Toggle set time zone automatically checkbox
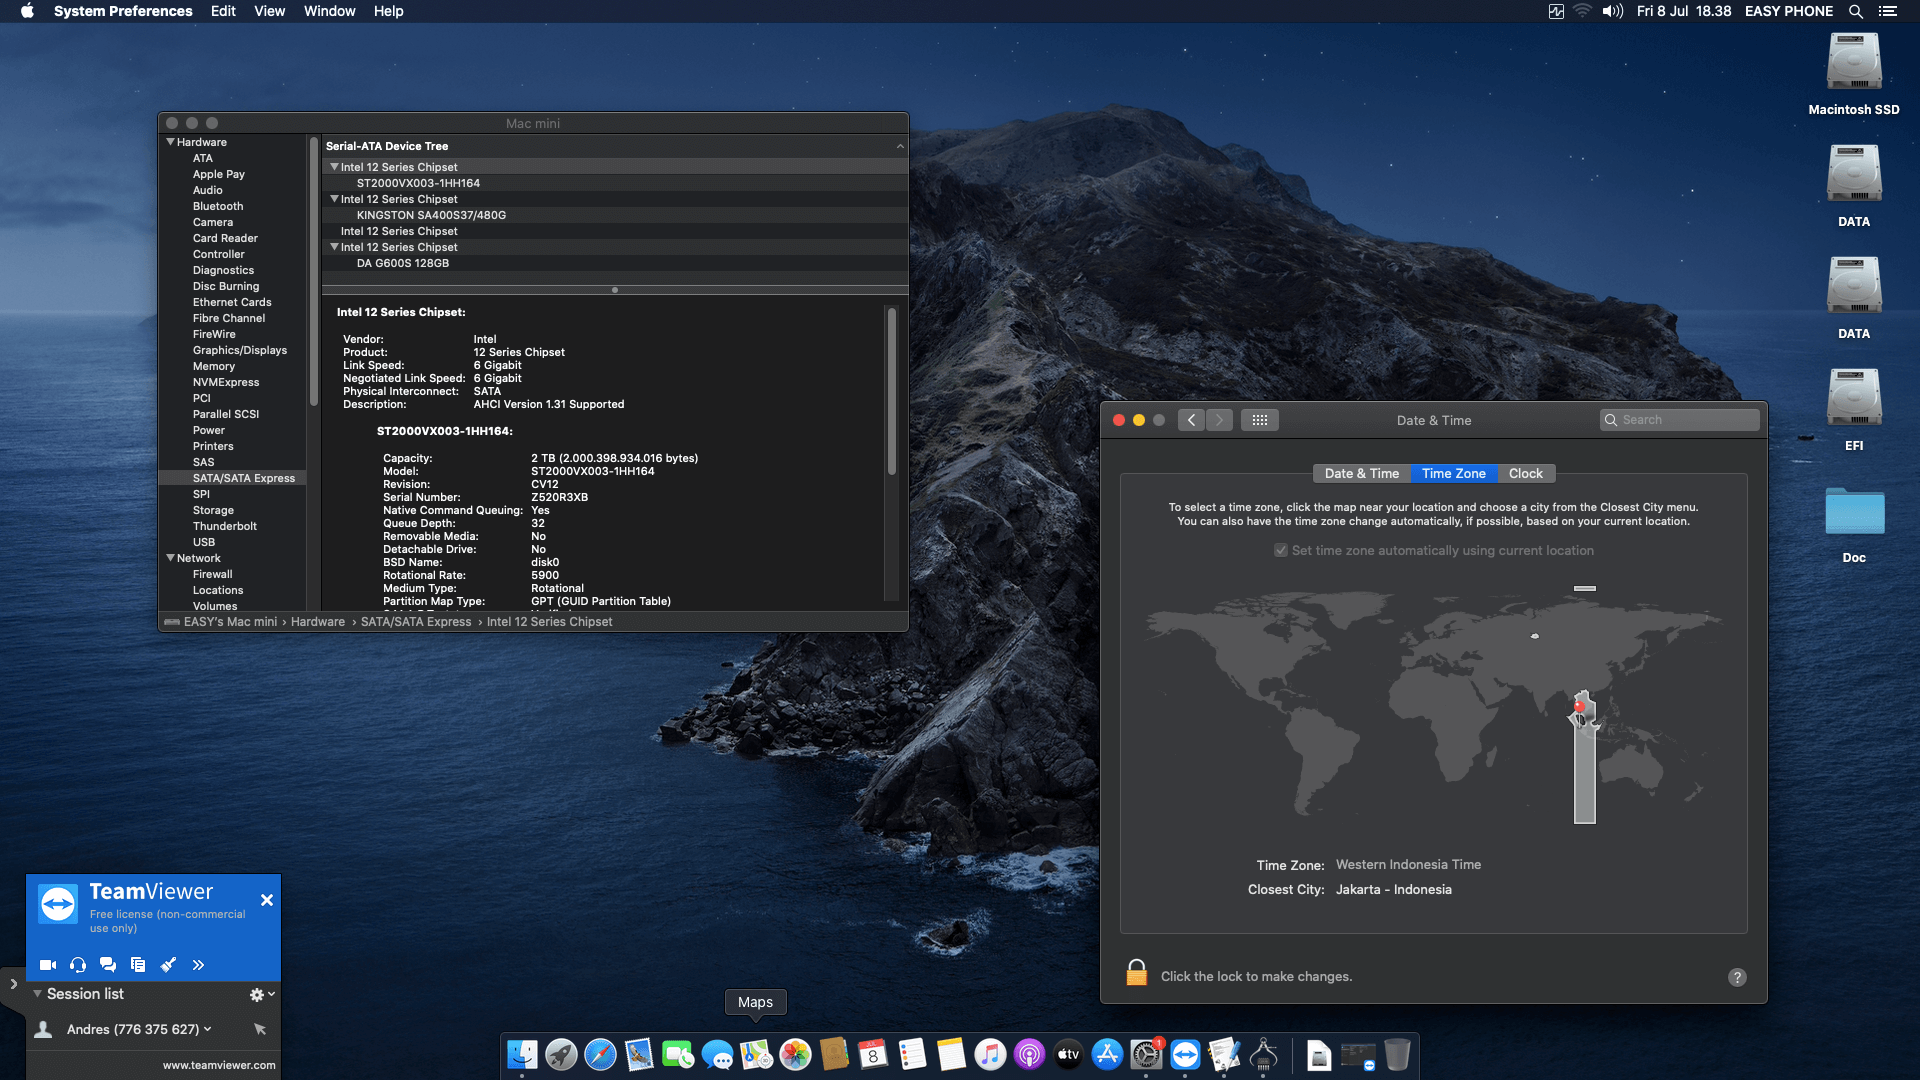Screen dimensions: 1920x1080 pyautogui.click(x=1280, y=551)
